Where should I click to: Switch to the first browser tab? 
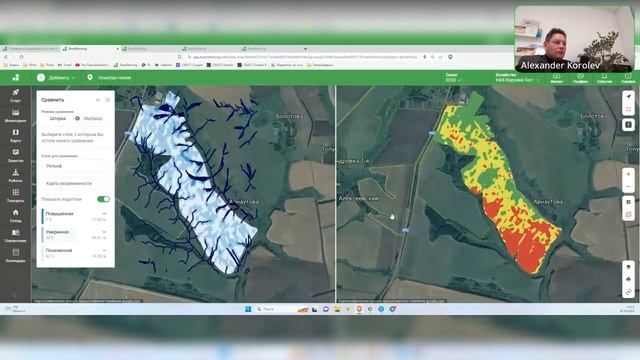pyautogui.click(x=31, y=49)
